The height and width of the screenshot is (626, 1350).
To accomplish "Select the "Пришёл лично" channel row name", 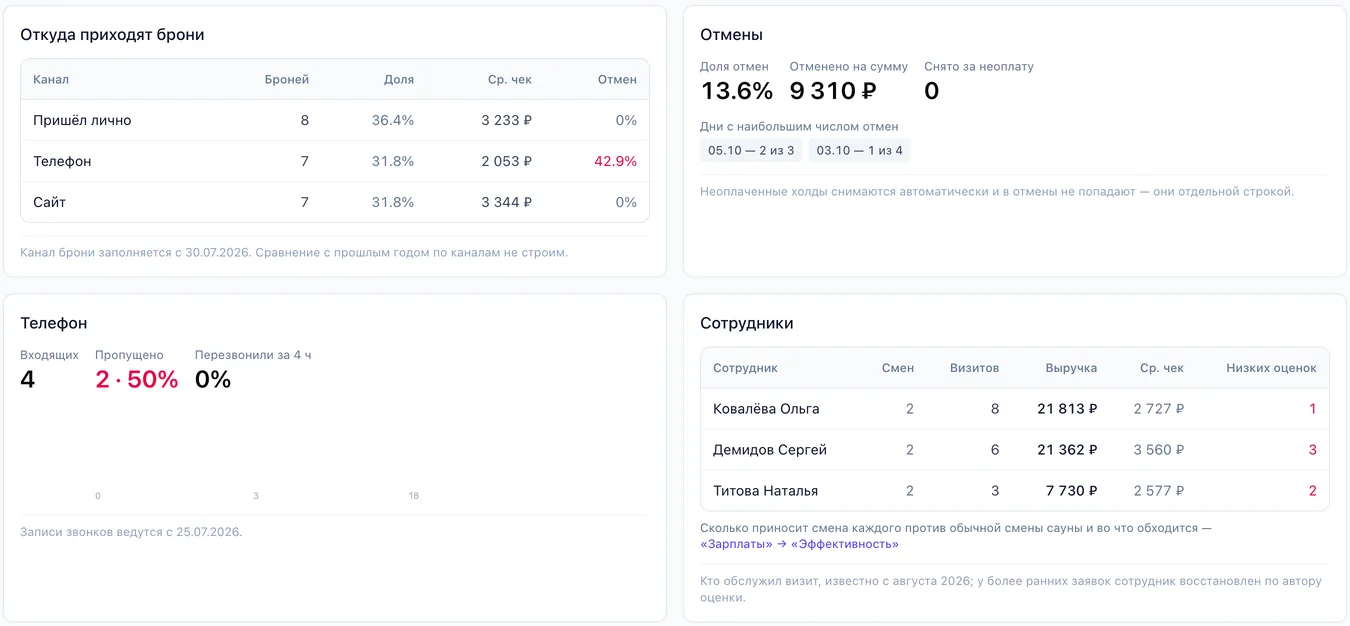I will tap(82, 120).
